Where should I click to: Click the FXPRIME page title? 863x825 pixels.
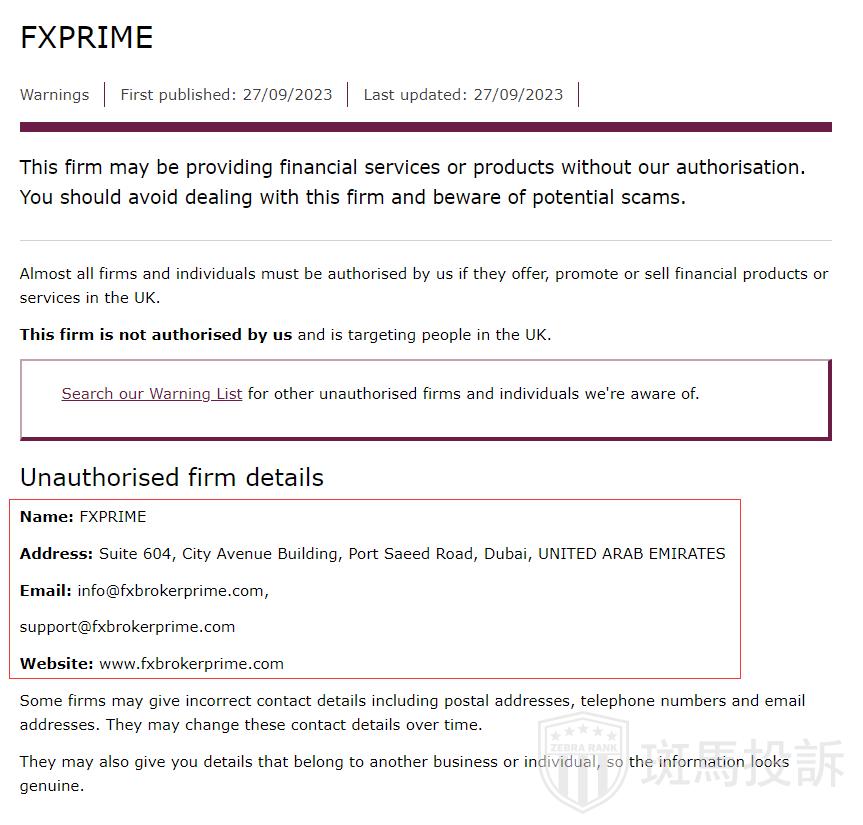[x=87, y=38]
